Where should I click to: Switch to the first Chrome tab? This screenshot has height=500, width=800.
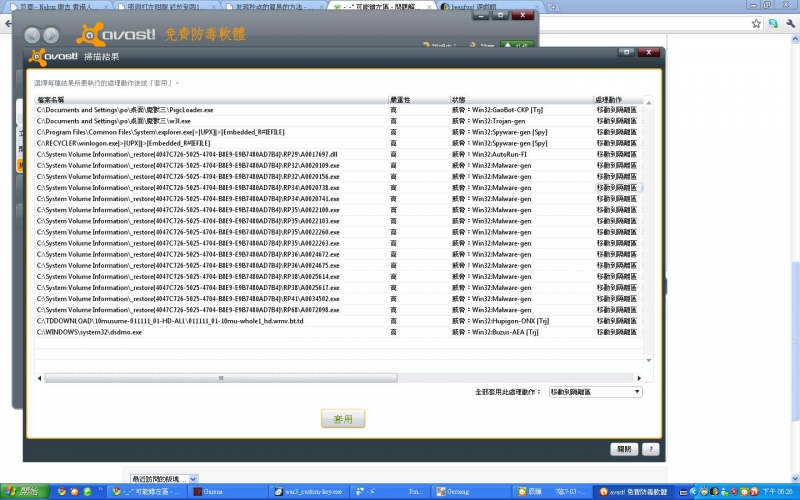tap(58, 7)
